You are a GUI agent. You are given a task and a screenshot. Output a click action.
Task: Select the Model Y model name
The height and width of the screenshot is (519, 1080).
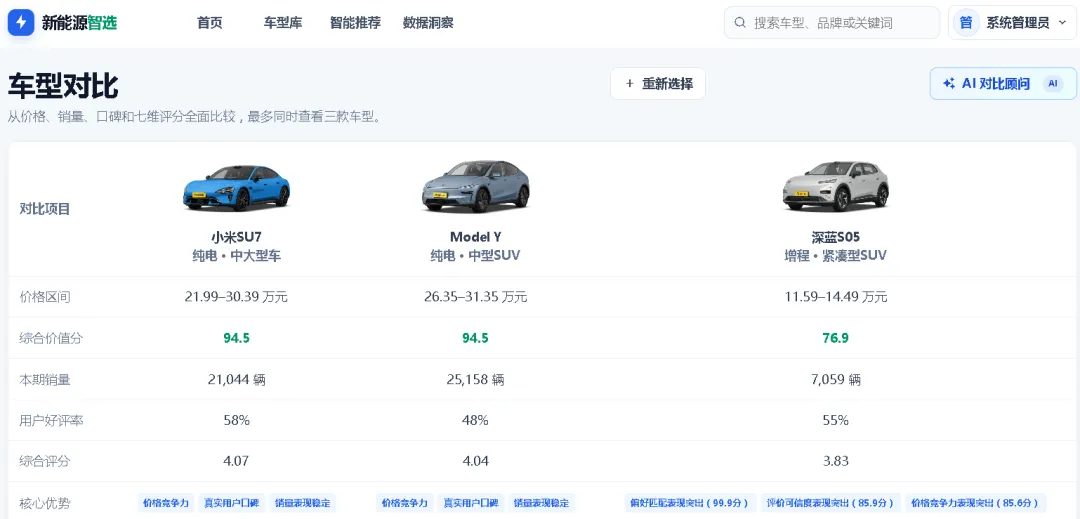click(475, 237)
